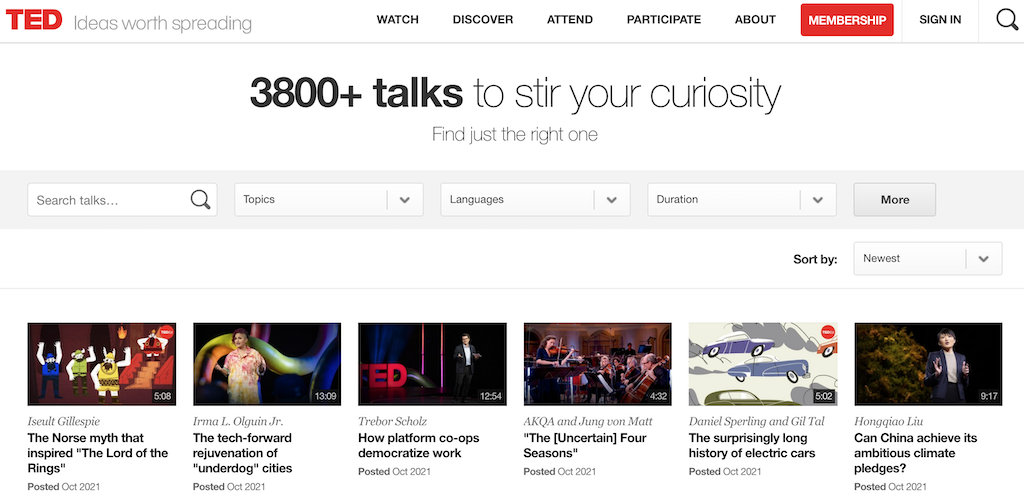The image size is (1024, 499).
Task: Click the "3800+ talks" heading
Action: click(357, 93)
